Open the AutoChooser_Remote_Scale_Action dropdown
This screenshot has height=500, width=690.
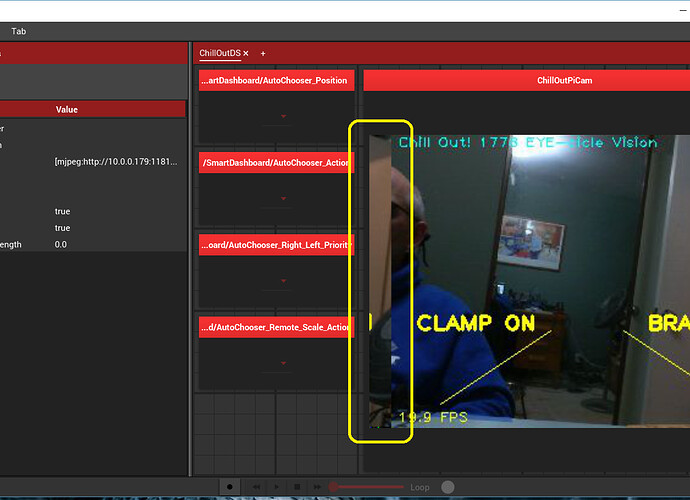(x=276, y=363)
